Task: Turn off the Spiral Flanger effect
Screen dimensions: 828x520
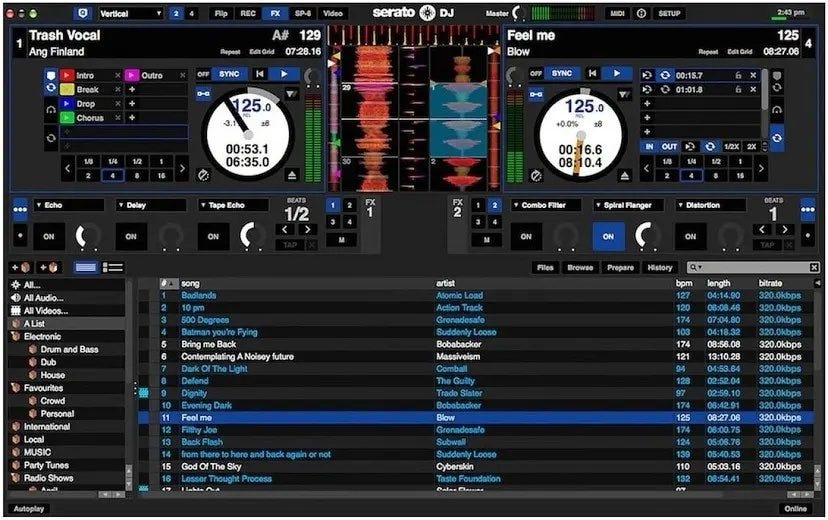Action: pos(608,237)
